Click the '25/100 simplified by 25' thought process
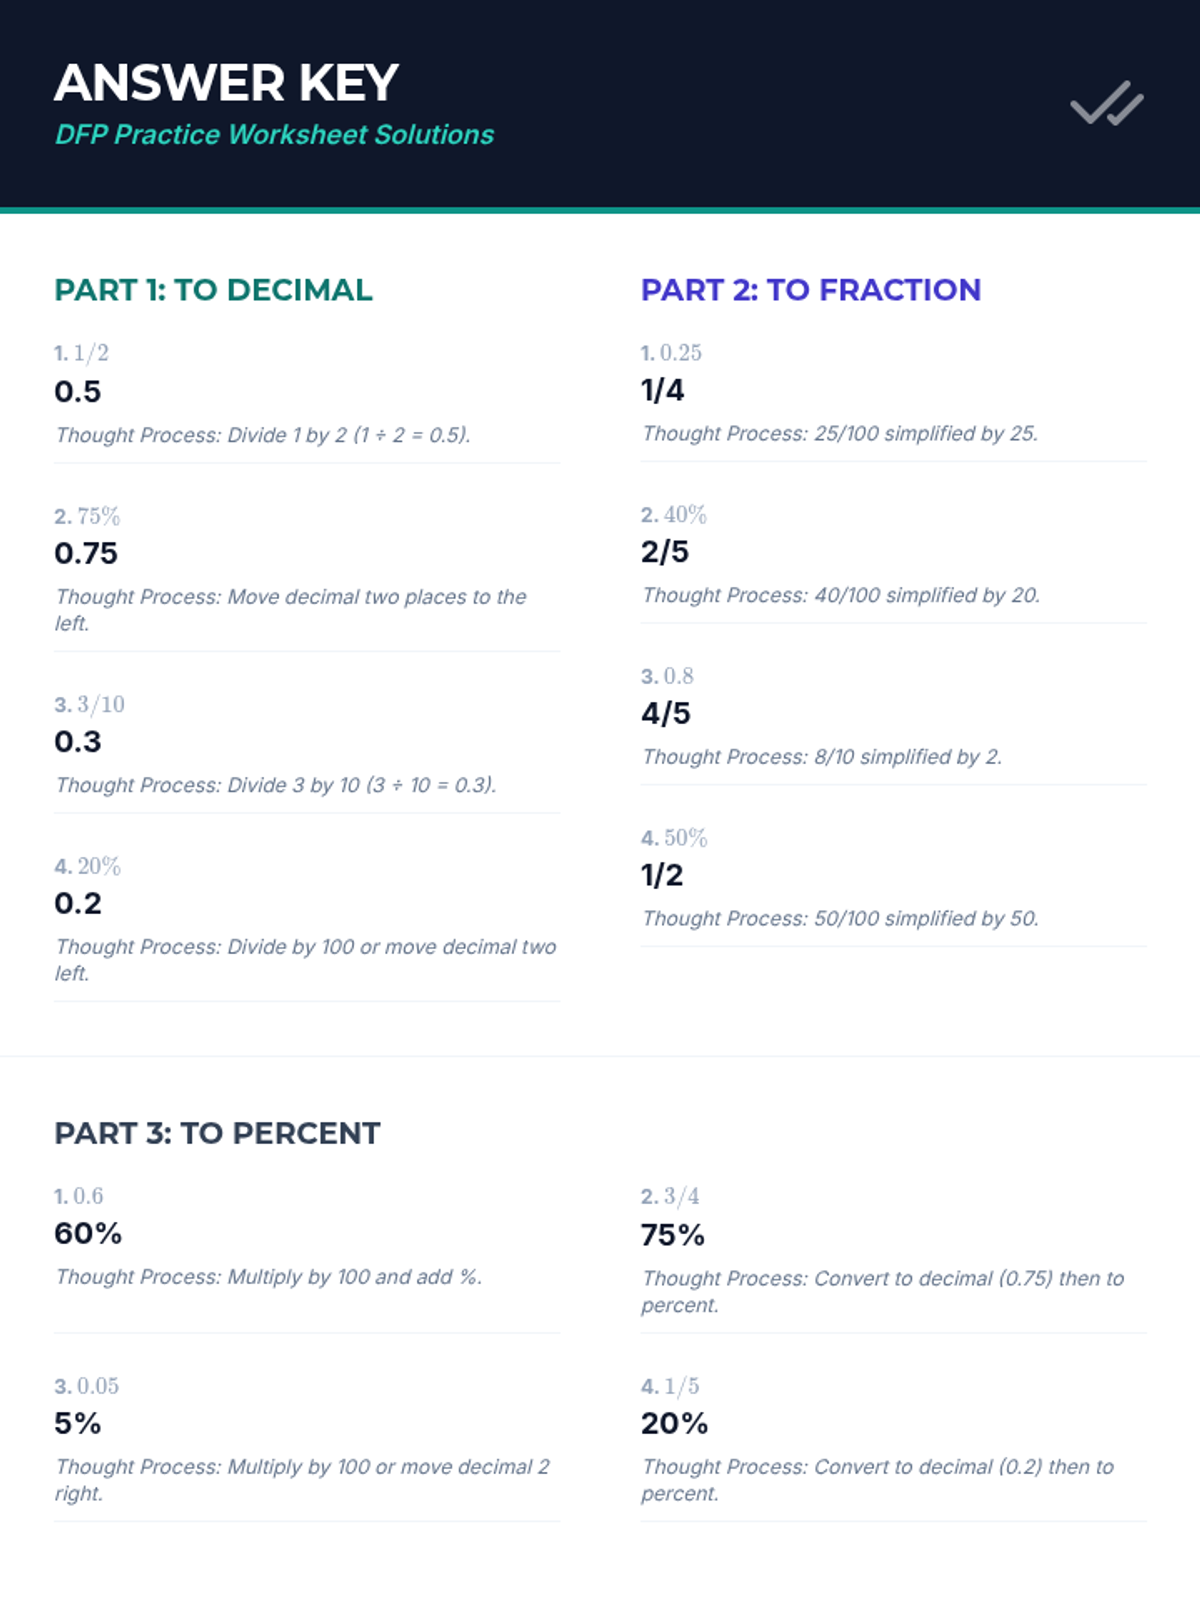 840,434
